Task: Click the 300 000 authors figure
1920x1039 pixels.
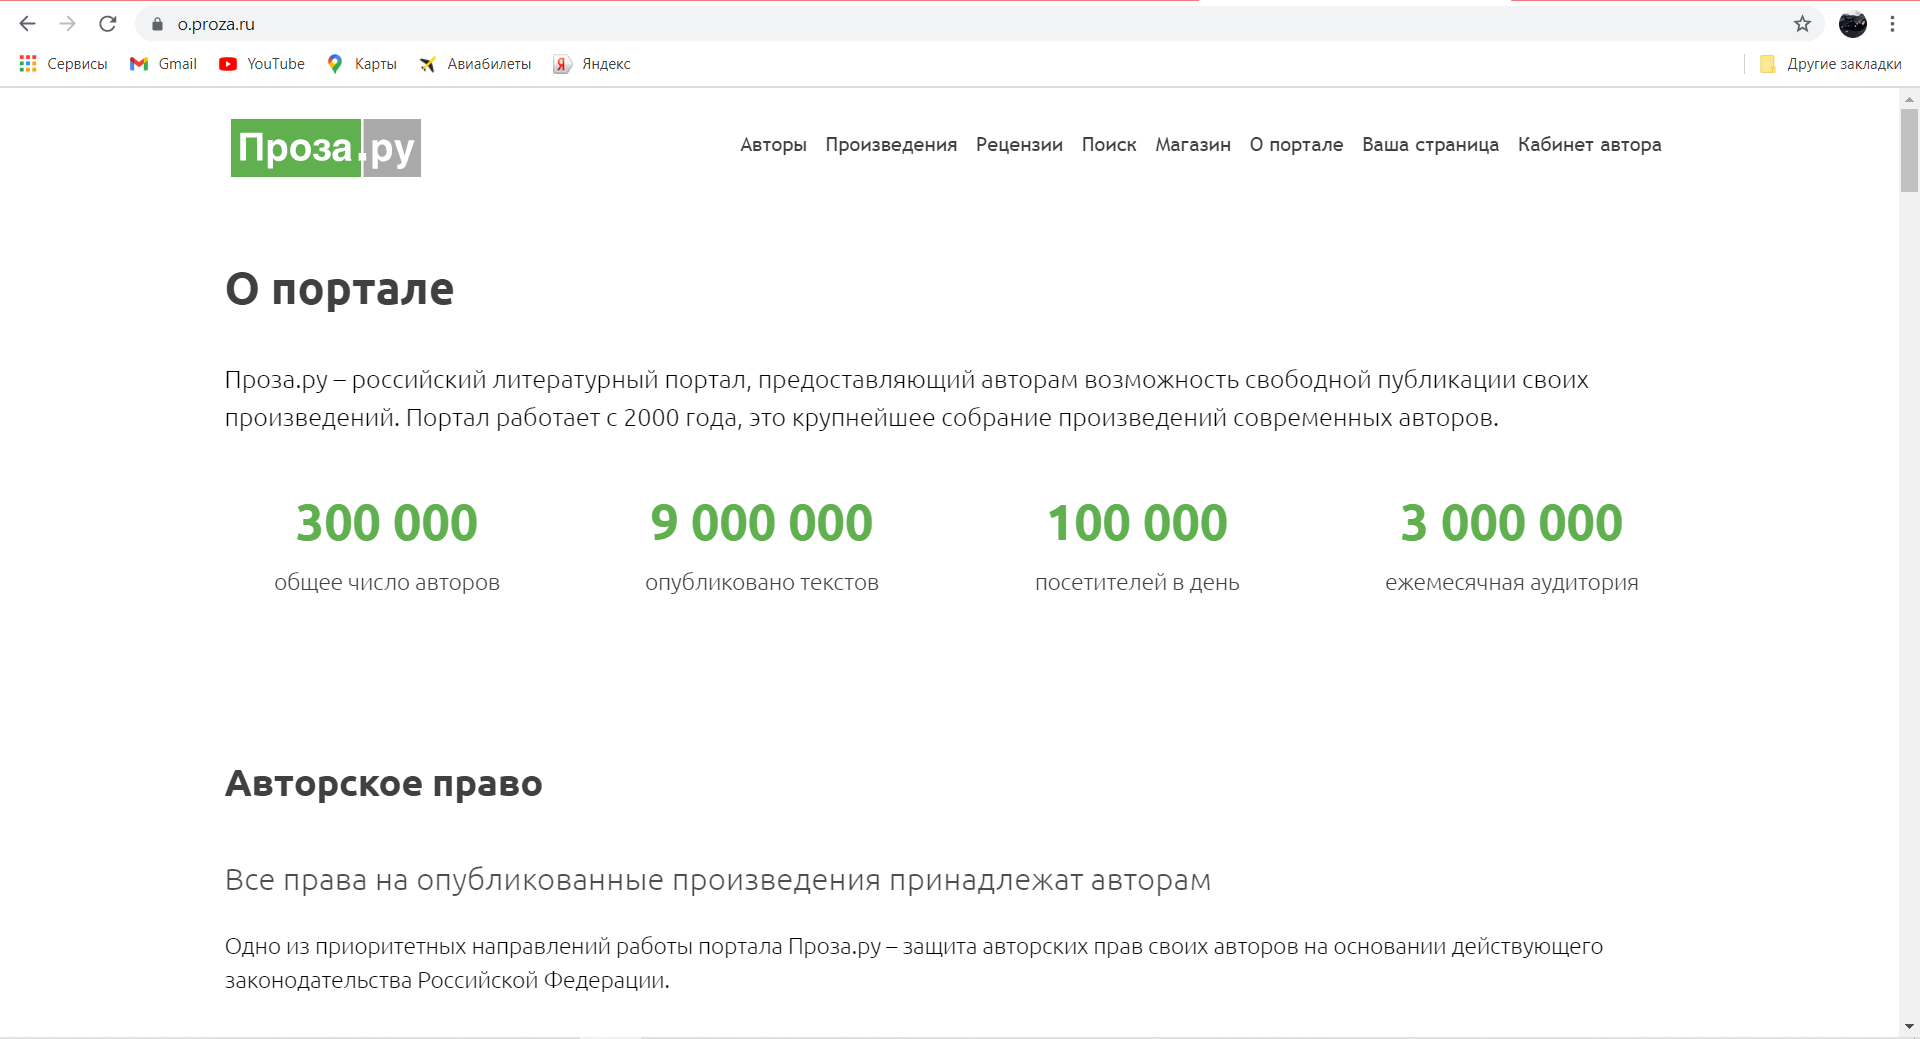Action: click(x=387, y=523)
